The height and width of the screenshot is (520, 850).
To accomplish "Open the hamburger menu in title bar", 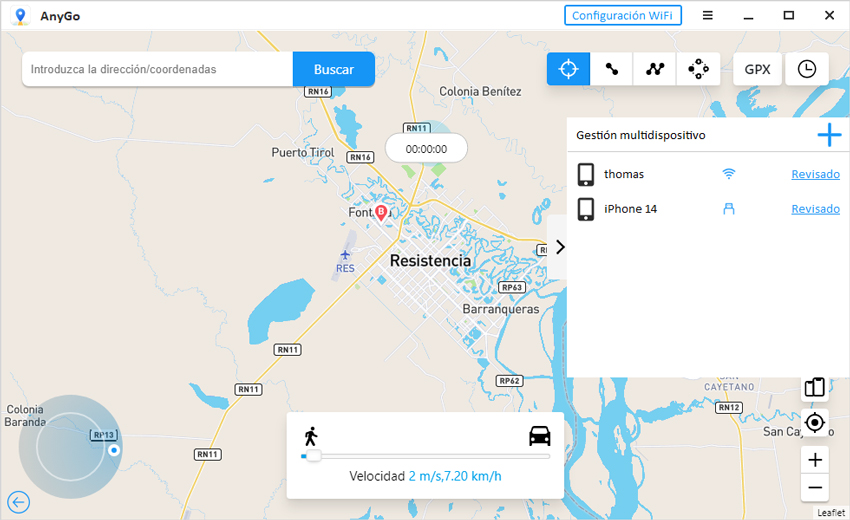I will click(x=708, y=15).
